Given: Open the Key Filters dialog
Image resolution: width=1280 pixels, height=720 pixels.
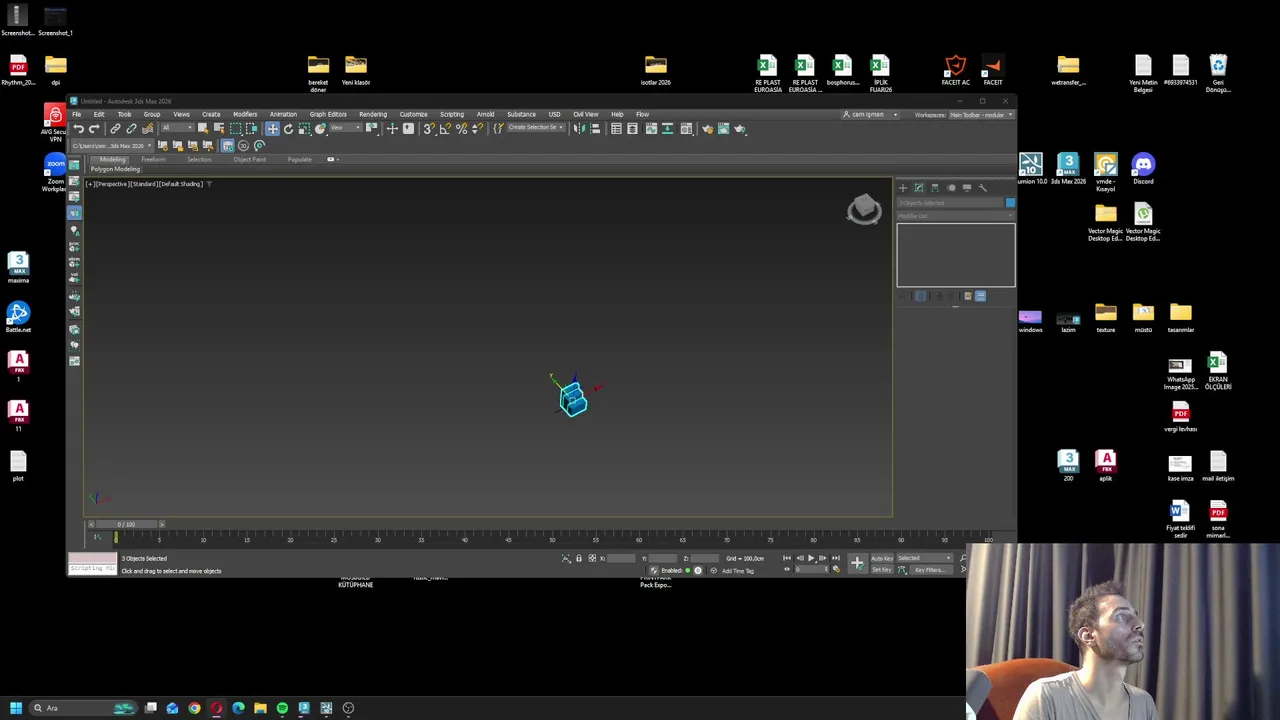Looking at the screenshot, I should (931, 570).
